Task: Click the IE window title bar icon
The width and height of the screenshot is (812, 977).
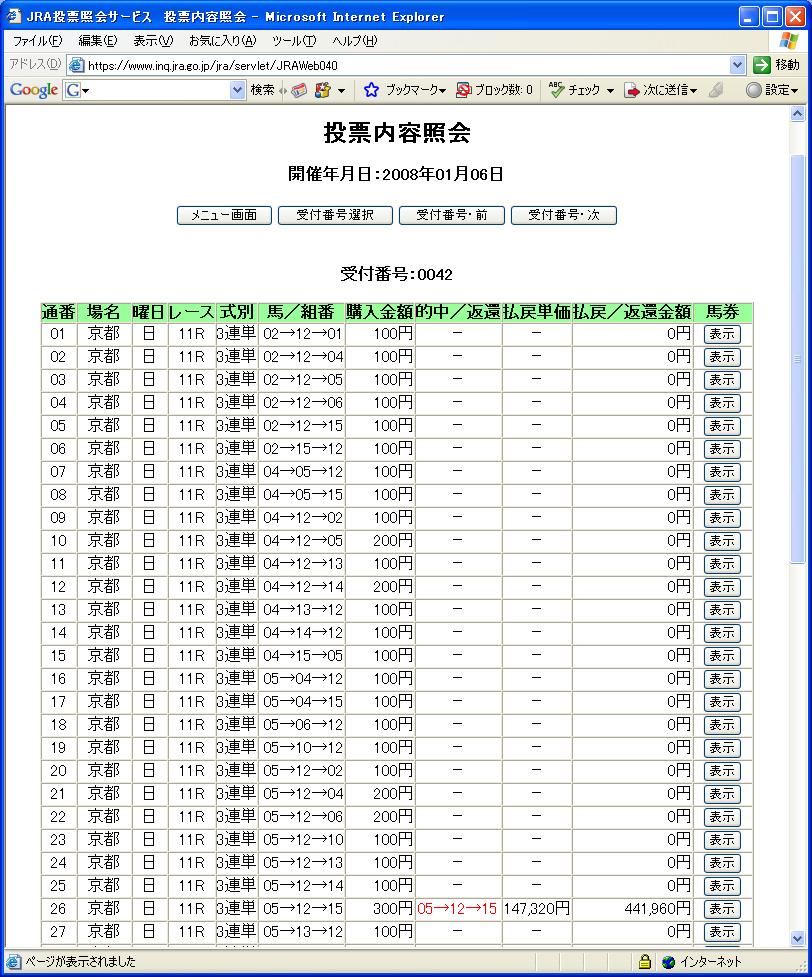Action: coord(14,16)
